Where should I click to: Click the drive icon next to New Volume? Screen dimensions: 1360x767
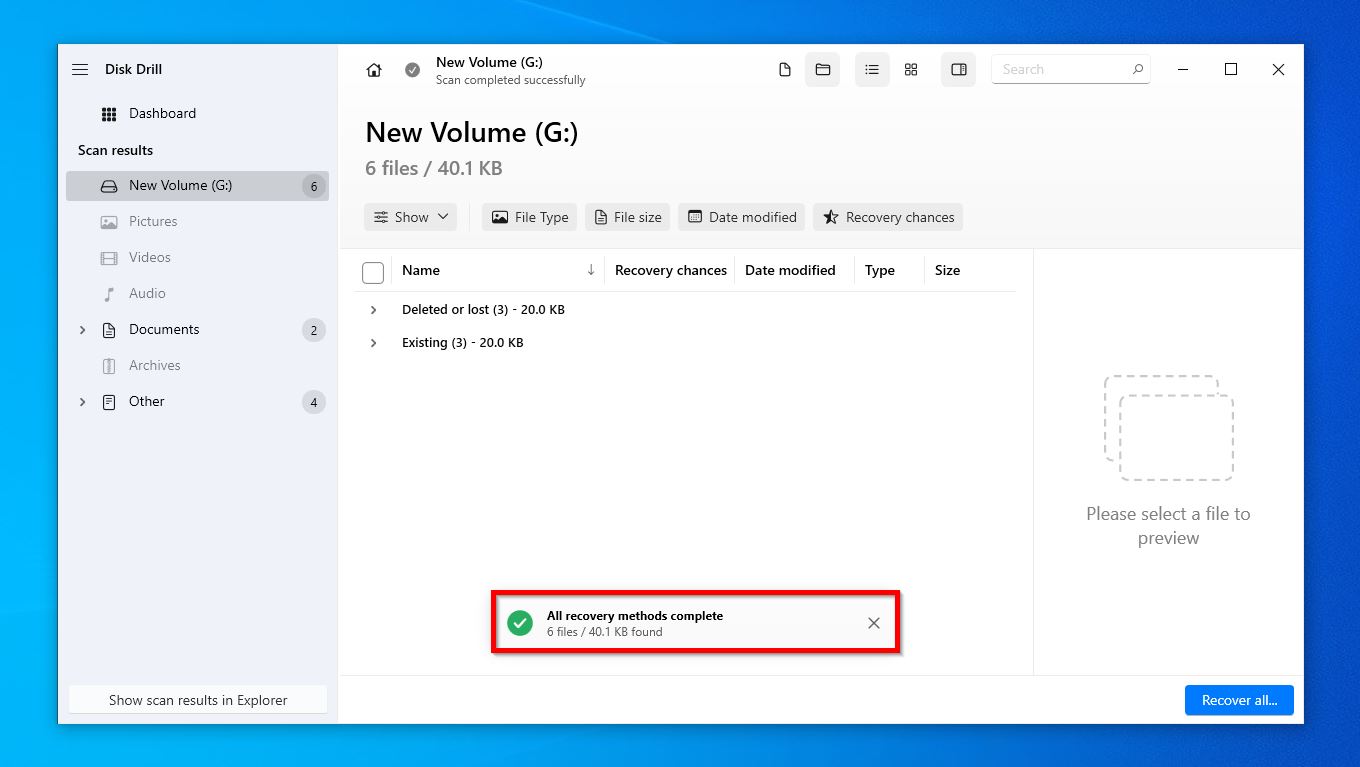109,186
